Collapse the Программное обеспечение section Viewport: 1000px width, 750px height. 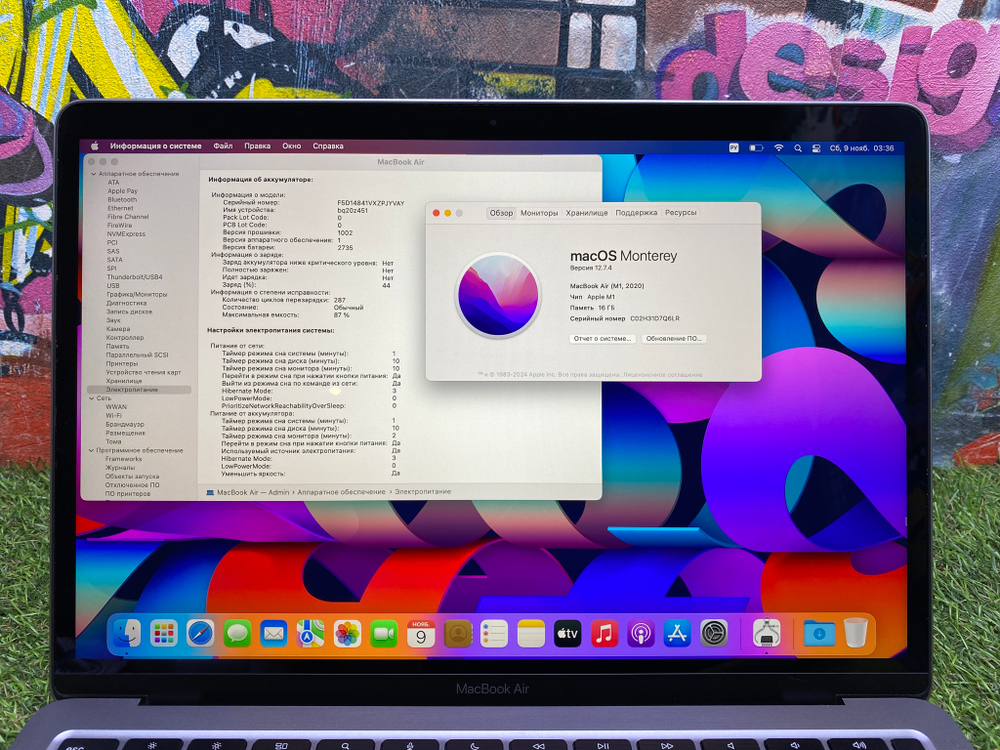93,450
